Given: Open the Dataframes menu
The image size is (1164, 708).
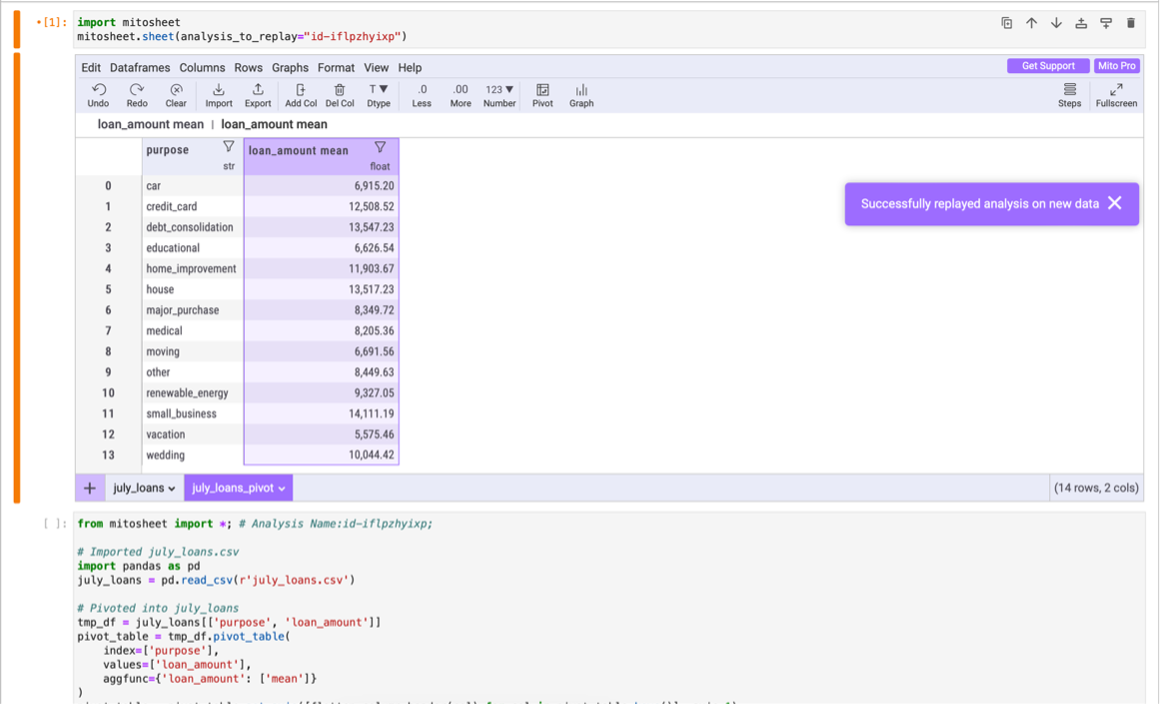Looking at the screenshot, I should click(139, 68).
